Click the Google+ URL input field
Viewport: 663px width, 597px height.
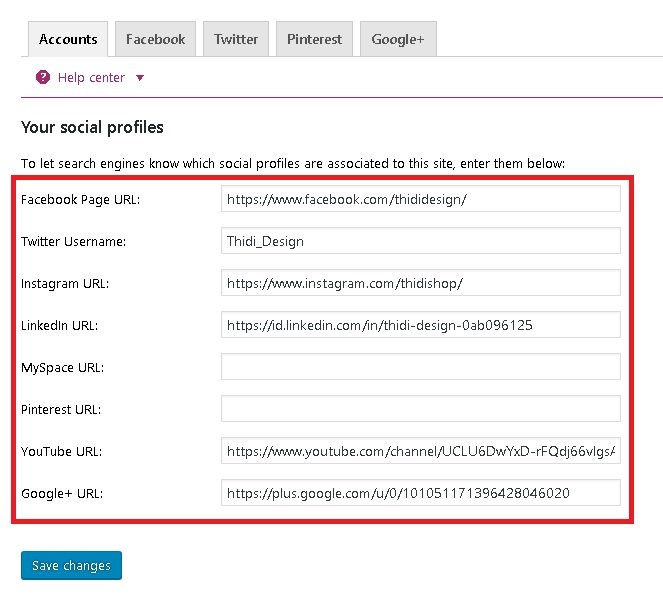[420, 493]
